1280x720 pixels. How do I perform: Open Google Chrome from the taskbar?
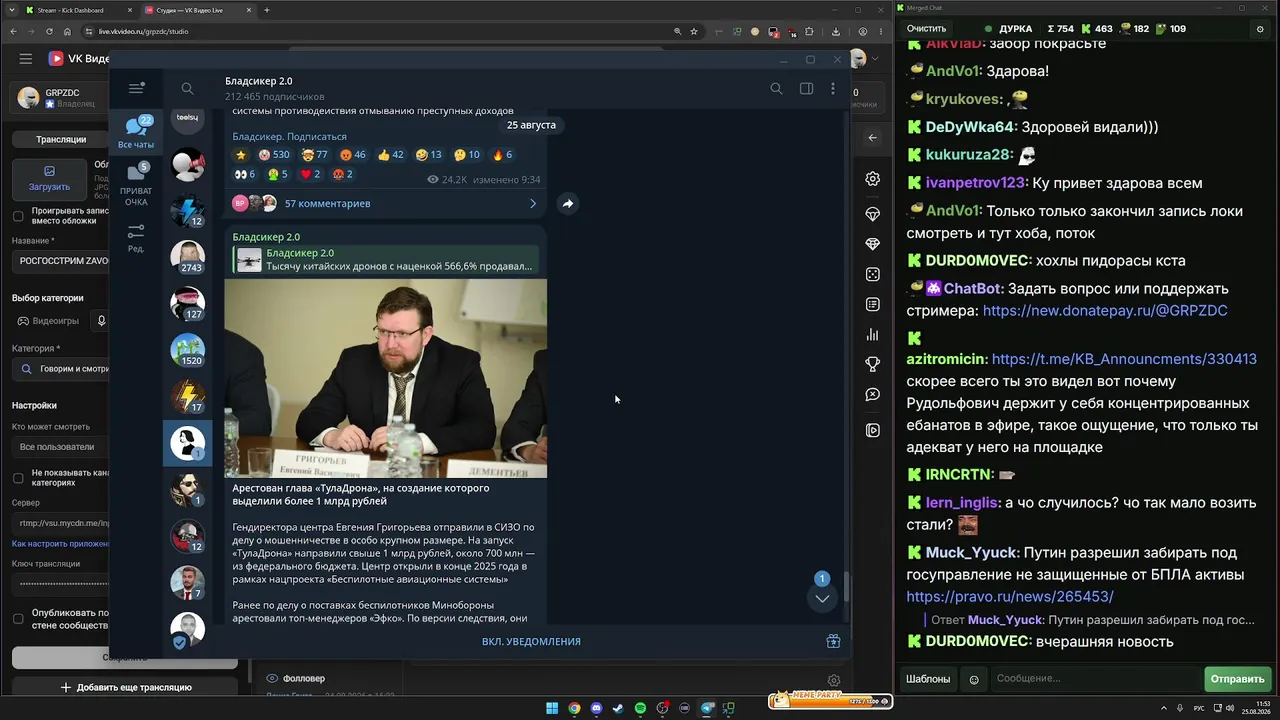pyautogui.click(x=574, y=708)
